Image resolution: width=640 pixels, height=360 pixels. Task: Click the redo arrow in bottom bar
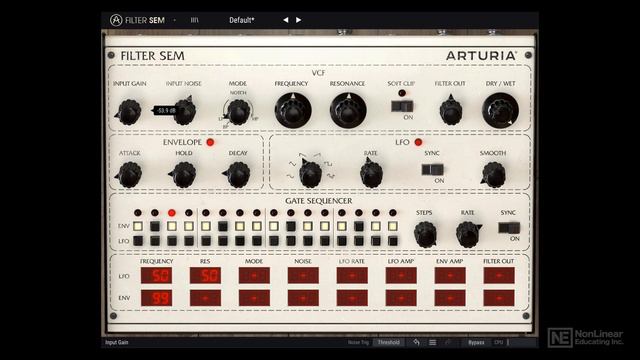point(448,342)
